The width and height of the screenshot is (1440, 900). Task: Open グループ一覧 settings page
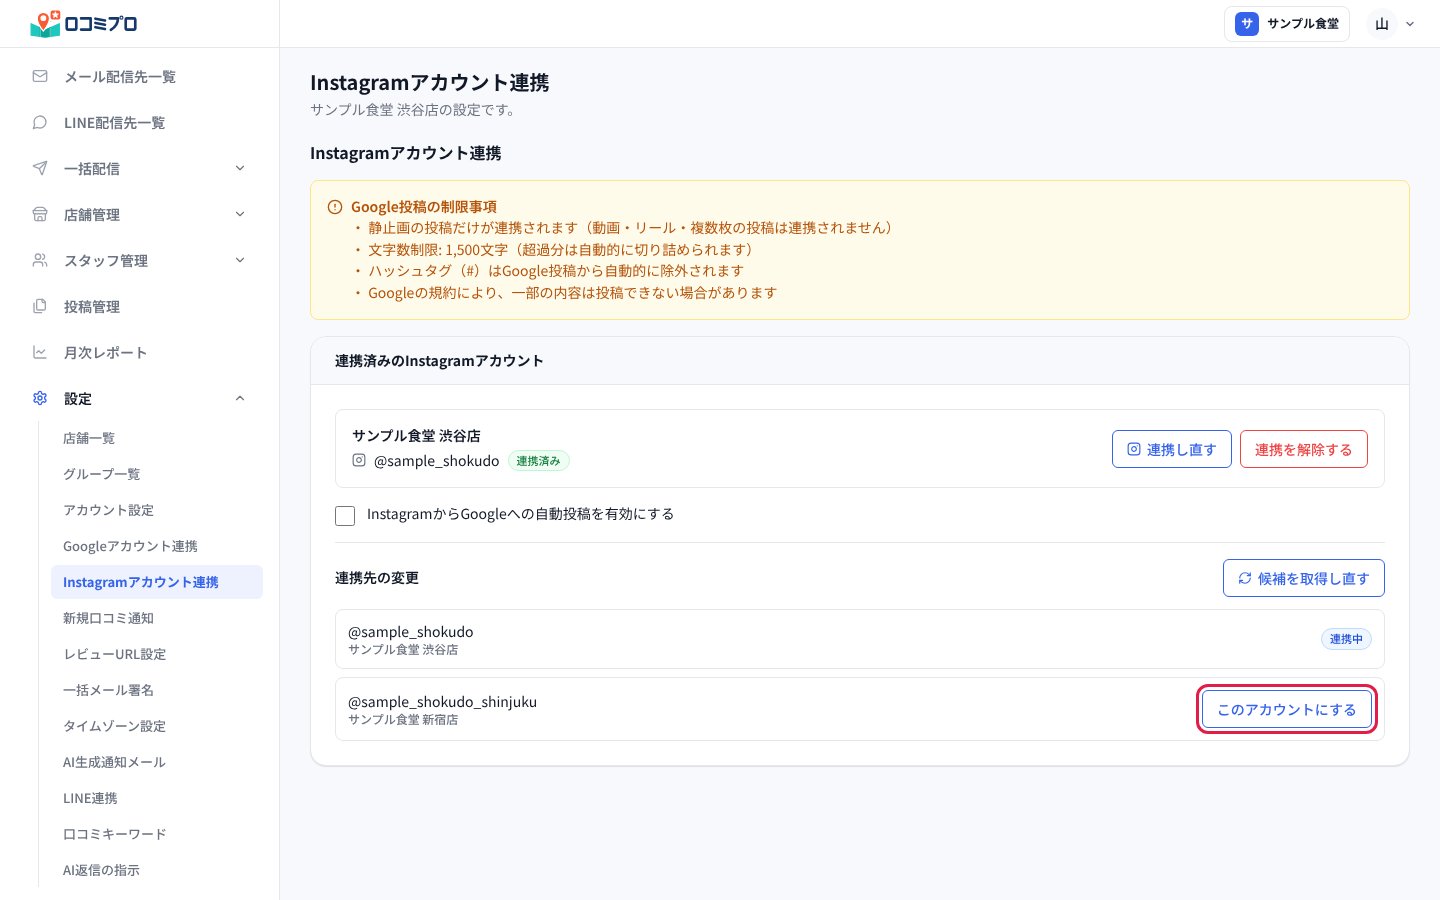[157, 474]
